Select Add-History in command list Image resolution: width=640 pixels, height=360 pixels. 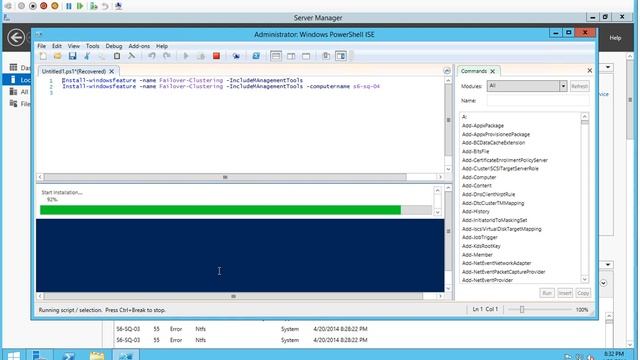point(476,211)
